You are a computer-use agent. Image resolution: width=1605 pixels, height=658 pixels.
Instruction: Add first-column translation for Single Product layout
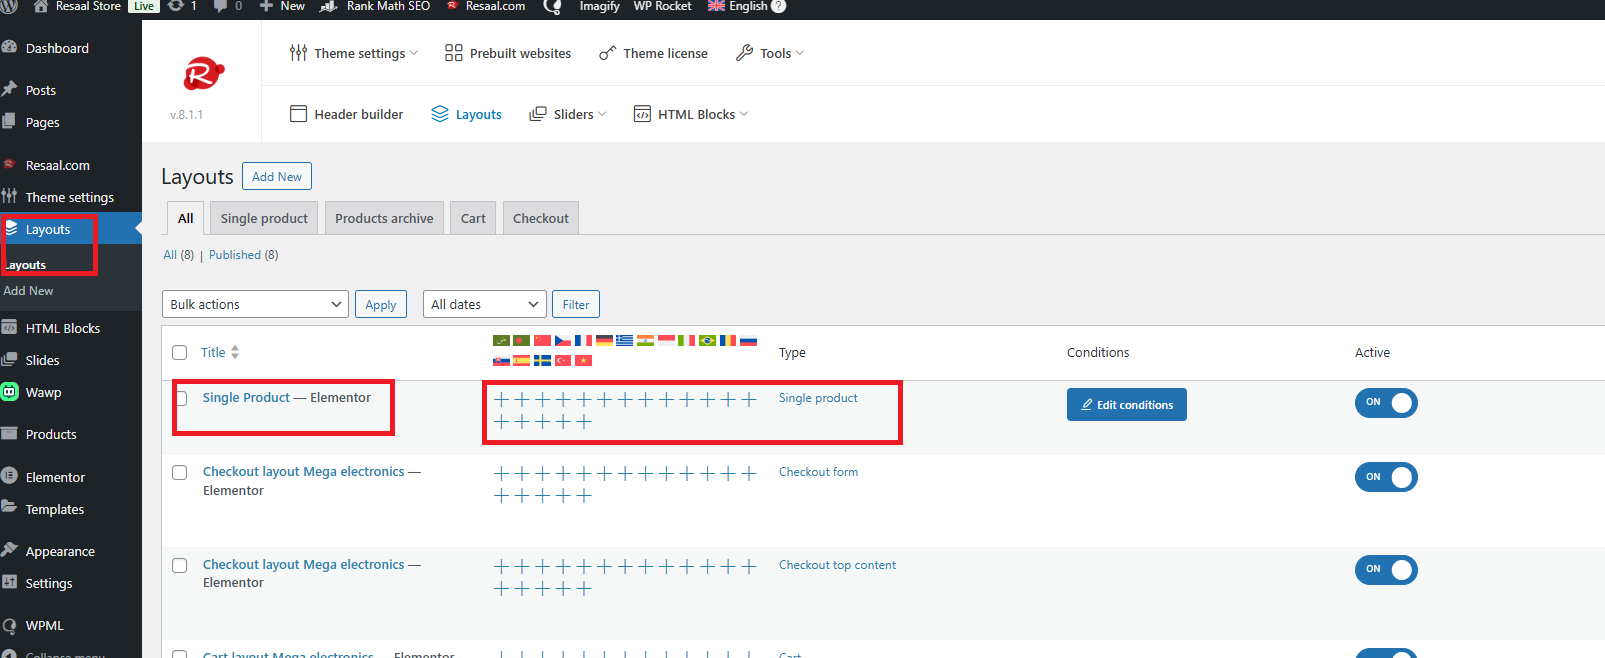(501, 400)
